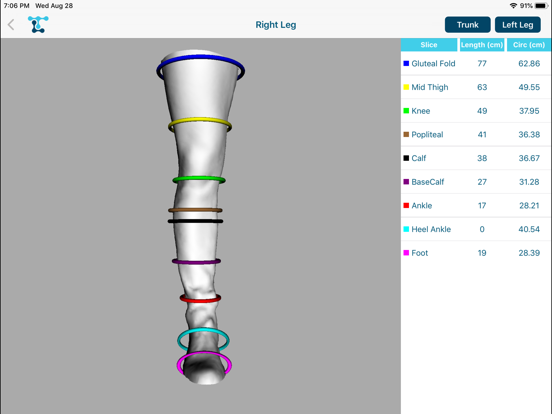Select the cyan Heel Ankle color swatch
Screen dimensions: 552x414
[406, 229]
